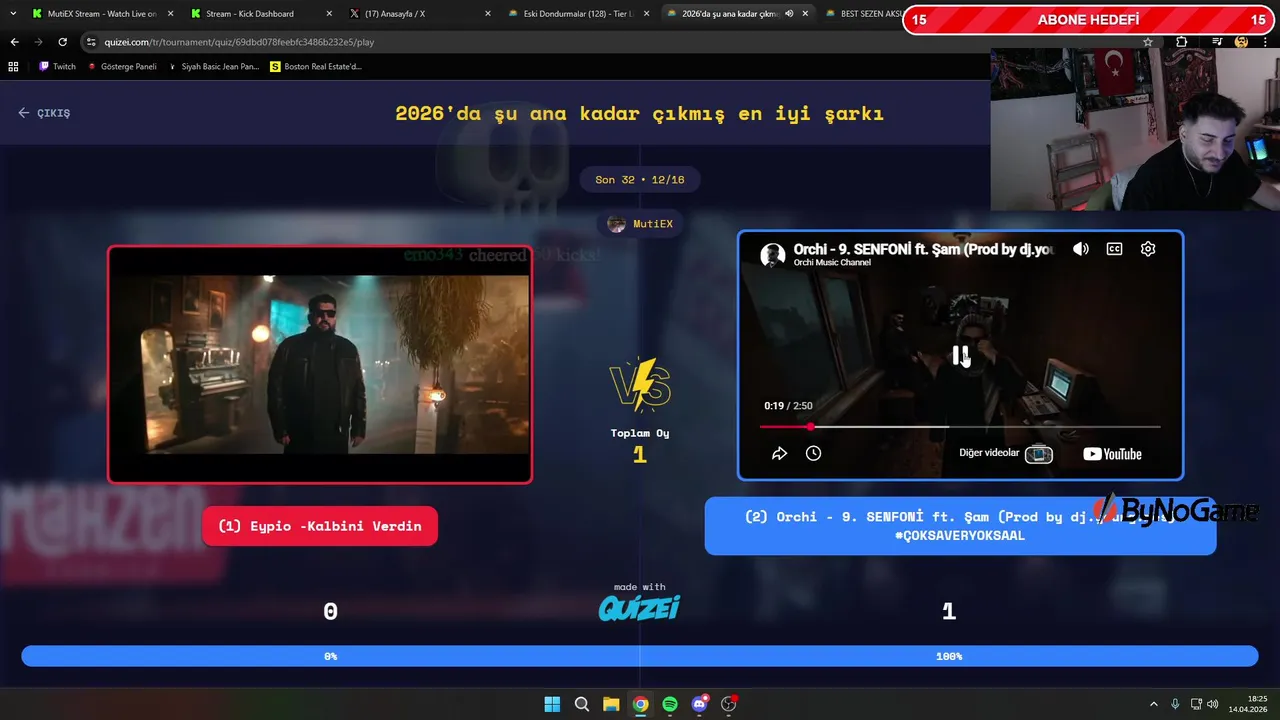
Task: Share the Orchi video via arrow icon
Action: tap(779, 454)
